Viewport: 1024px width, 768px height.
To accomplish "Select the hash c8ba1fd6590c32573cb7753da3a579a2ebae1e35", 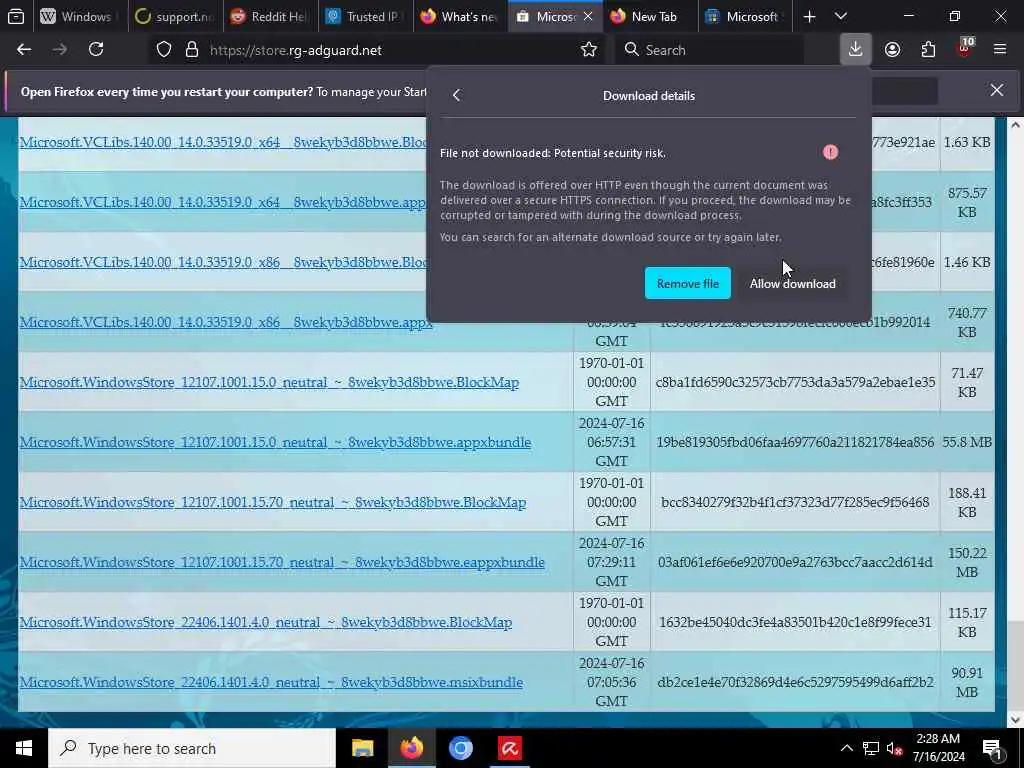I will (795, 382).
